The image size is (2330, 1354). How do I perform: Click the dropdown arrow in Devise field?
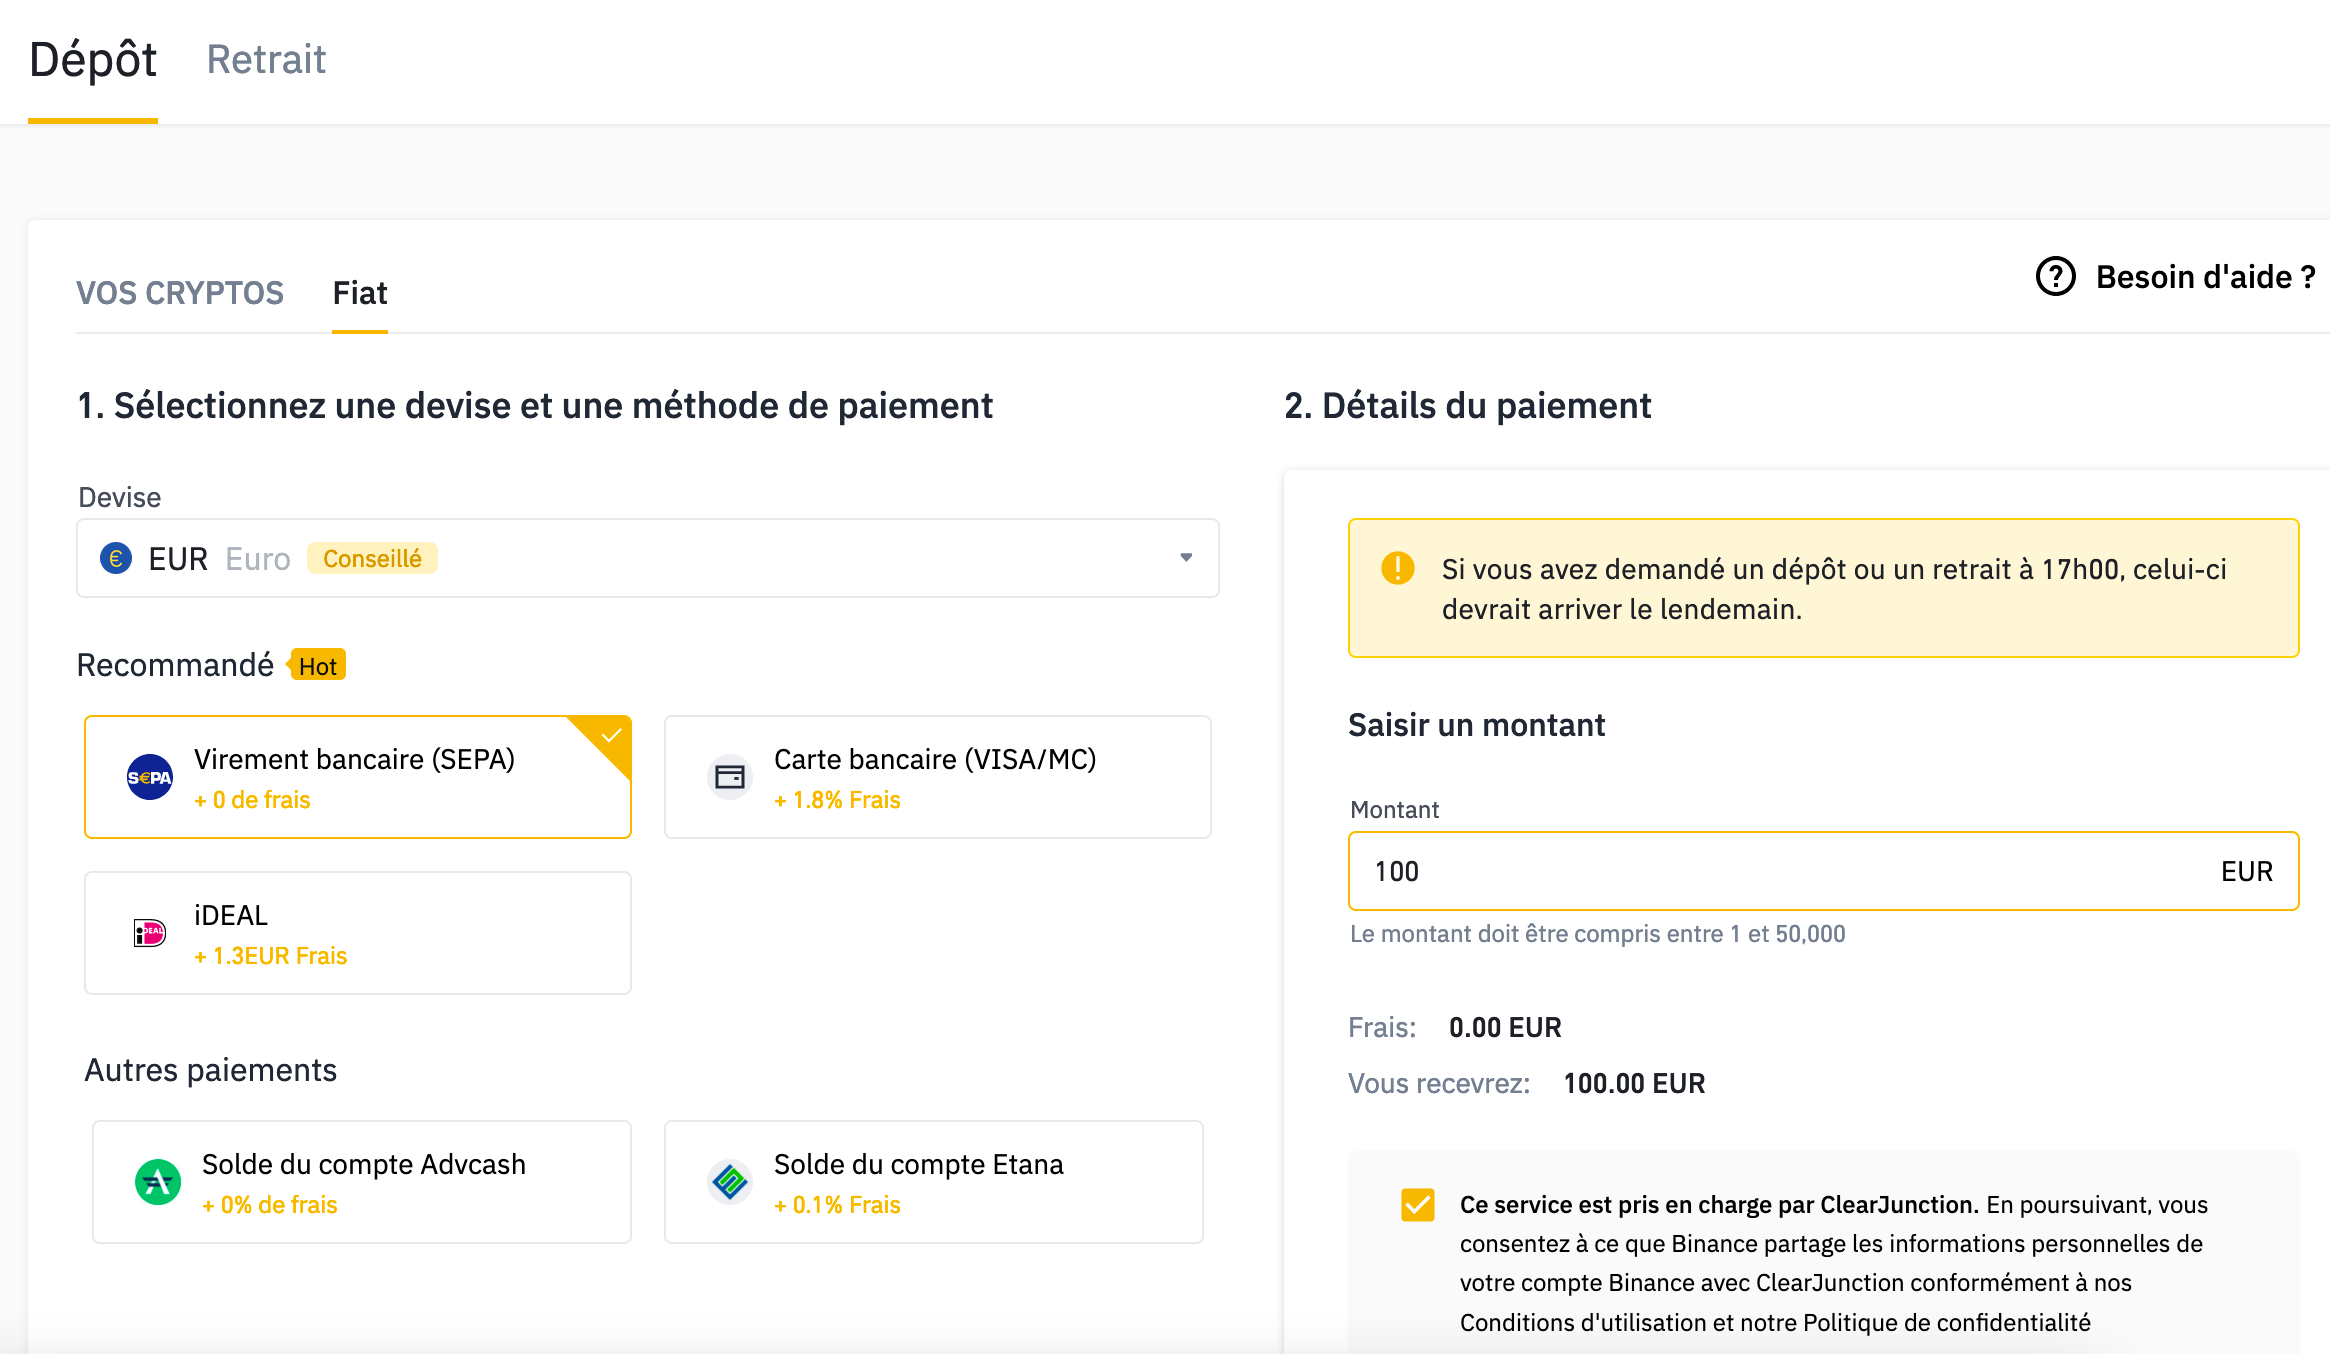coord(1186,558)
